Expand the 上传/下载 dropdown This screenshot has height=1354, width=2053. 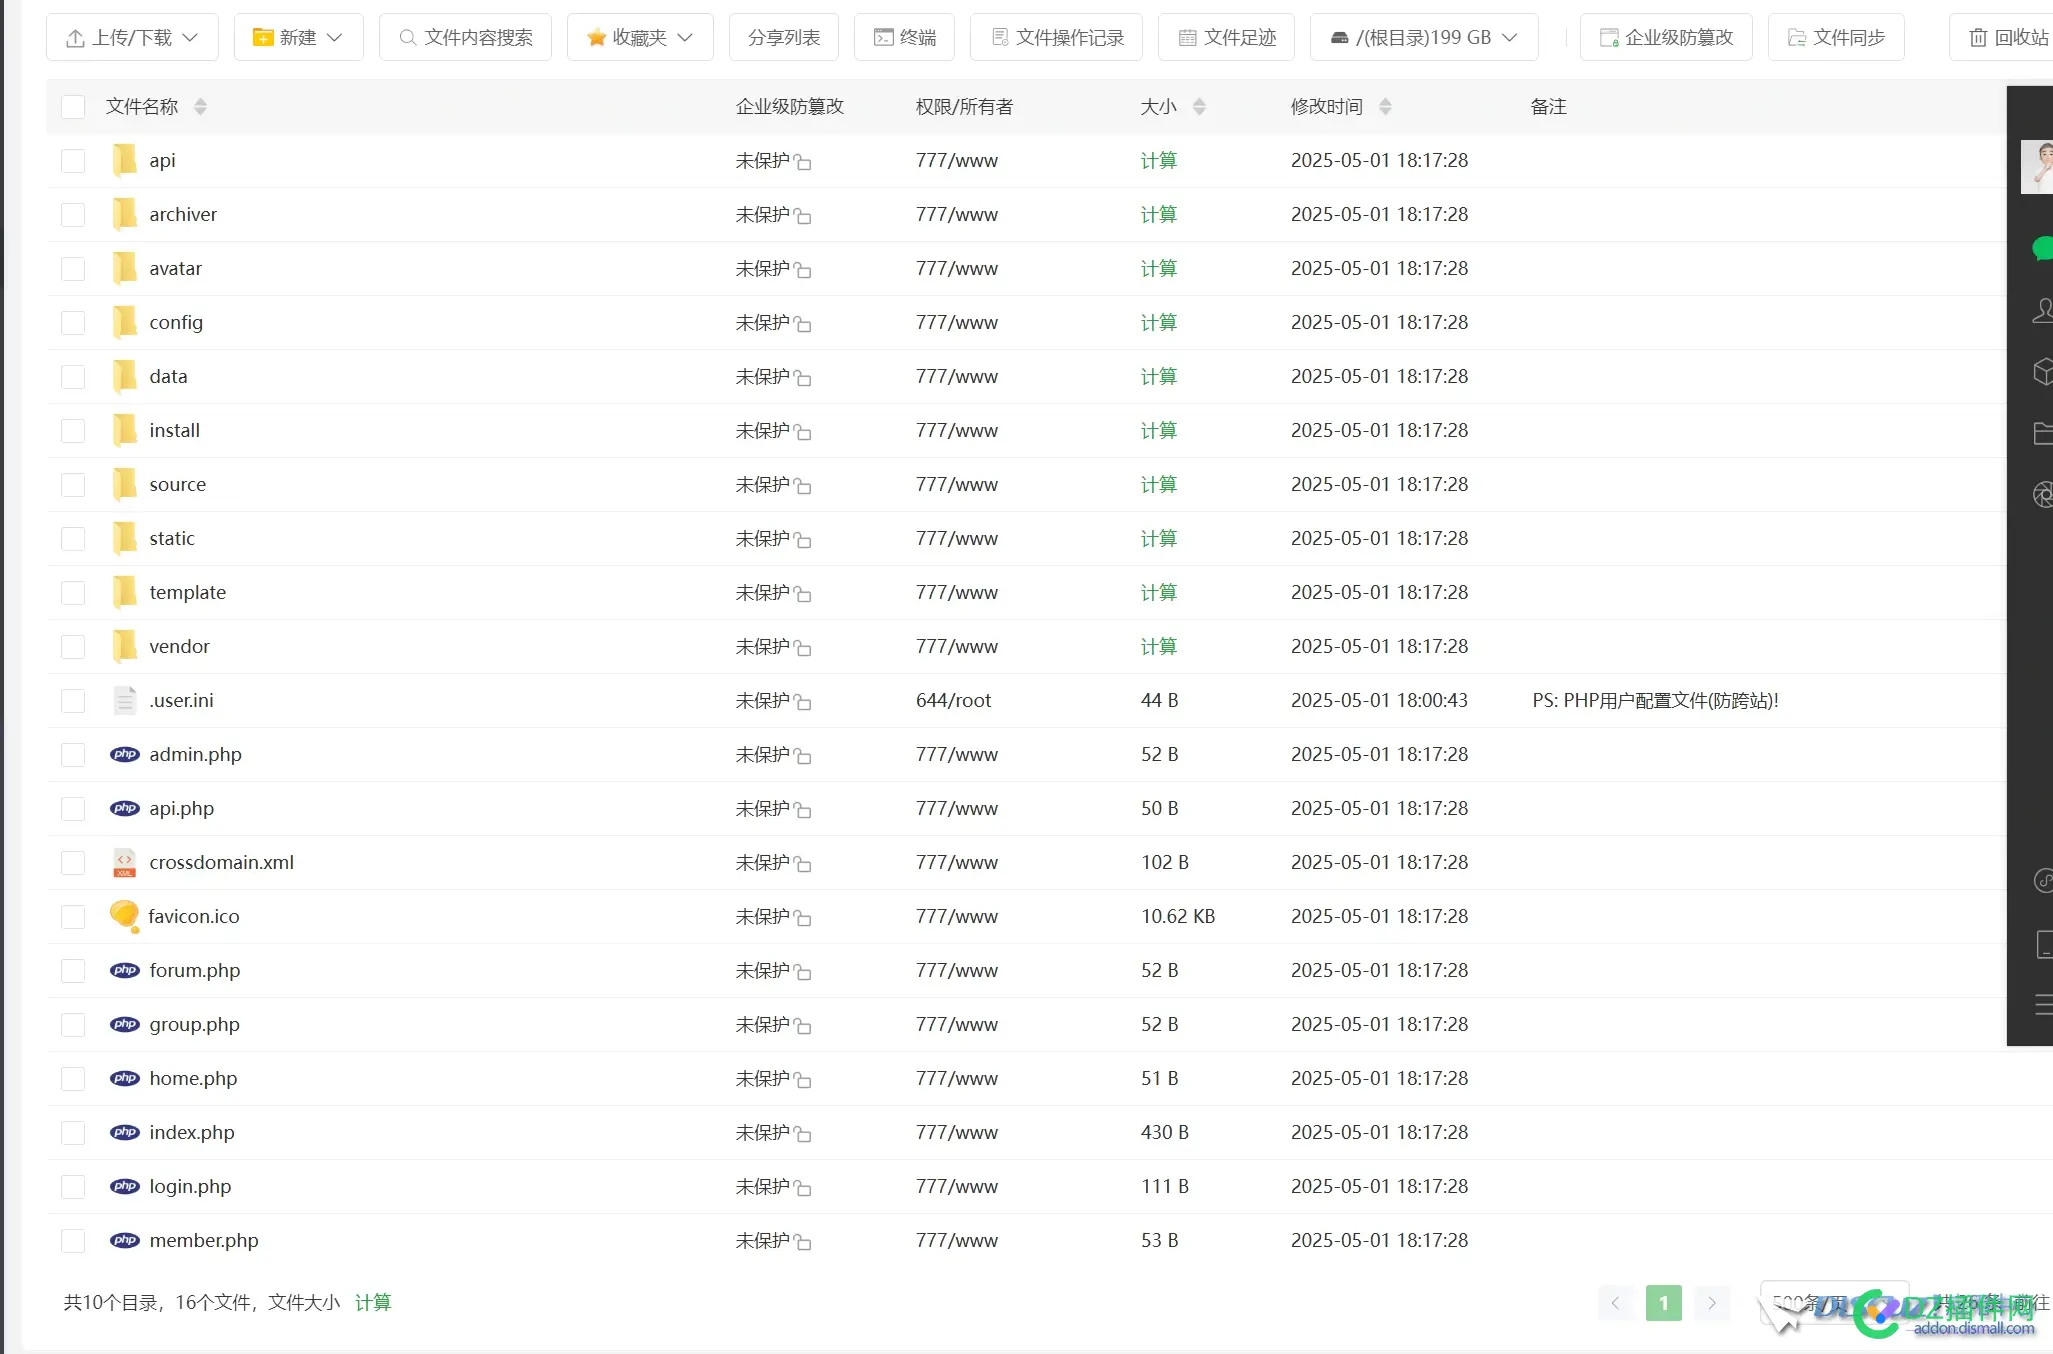[x=132, y=37]
